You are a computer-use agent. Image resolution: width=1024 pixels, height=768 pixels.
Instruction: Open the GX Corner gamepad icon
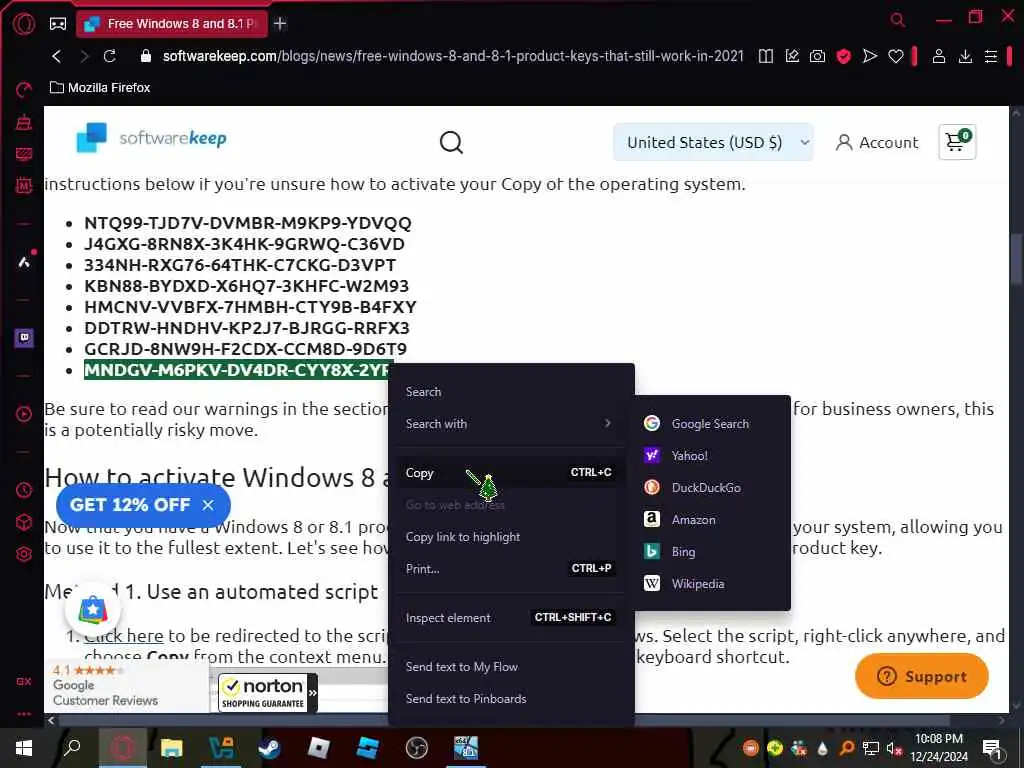pos(58,24)
